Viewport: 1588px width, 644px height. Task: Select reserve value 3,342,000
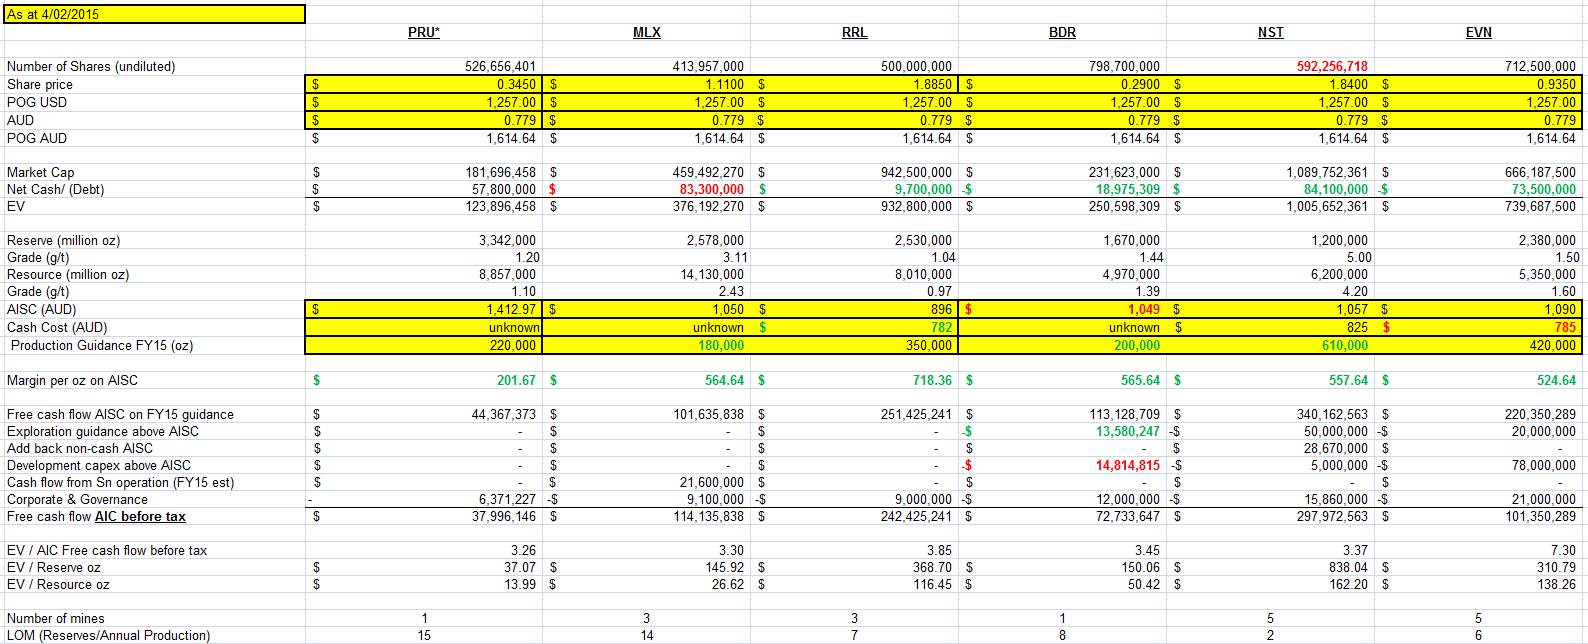click(x=507, y=241)
